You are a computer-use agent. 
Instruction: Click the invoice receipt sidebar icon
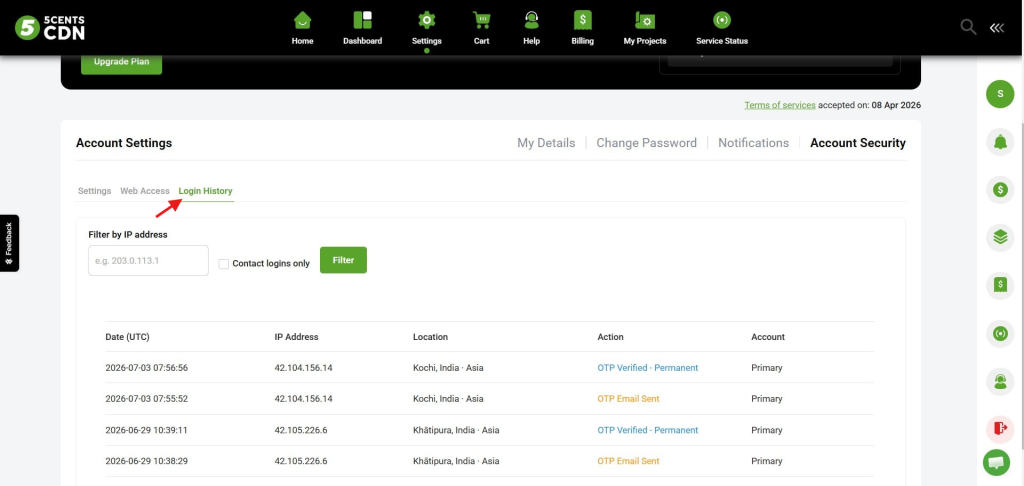point(1000,285)
